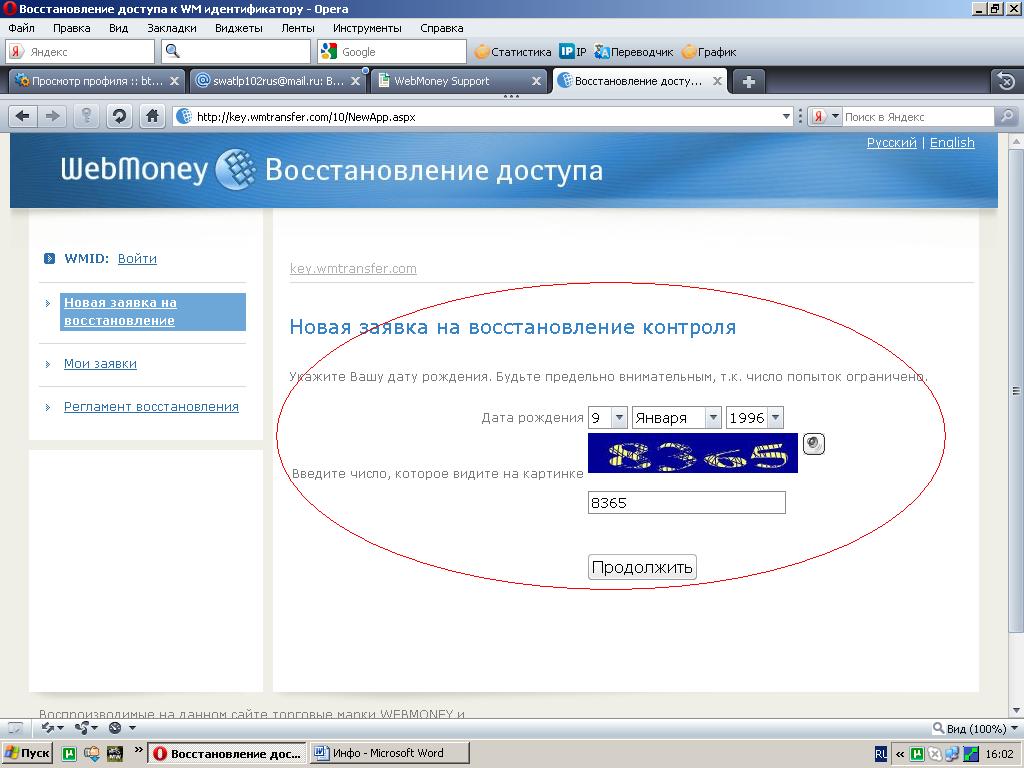The height and width of the screenshot is (768, 1024).
Task: Click the globe site icon in address bar
Action: pos(185,117)
